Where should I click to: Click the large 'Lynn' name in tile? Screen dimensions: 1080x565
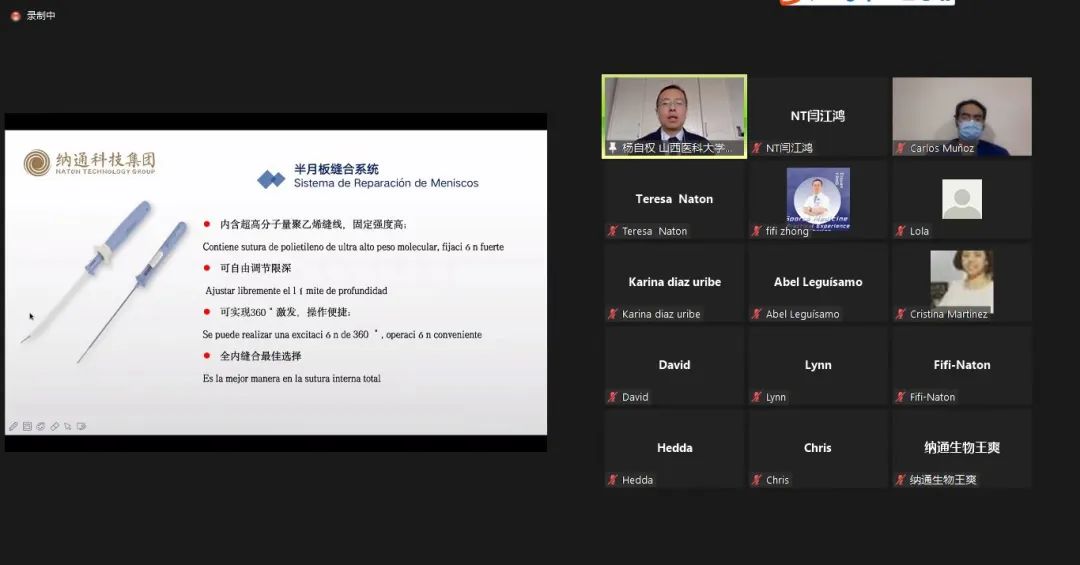(818, 365)
